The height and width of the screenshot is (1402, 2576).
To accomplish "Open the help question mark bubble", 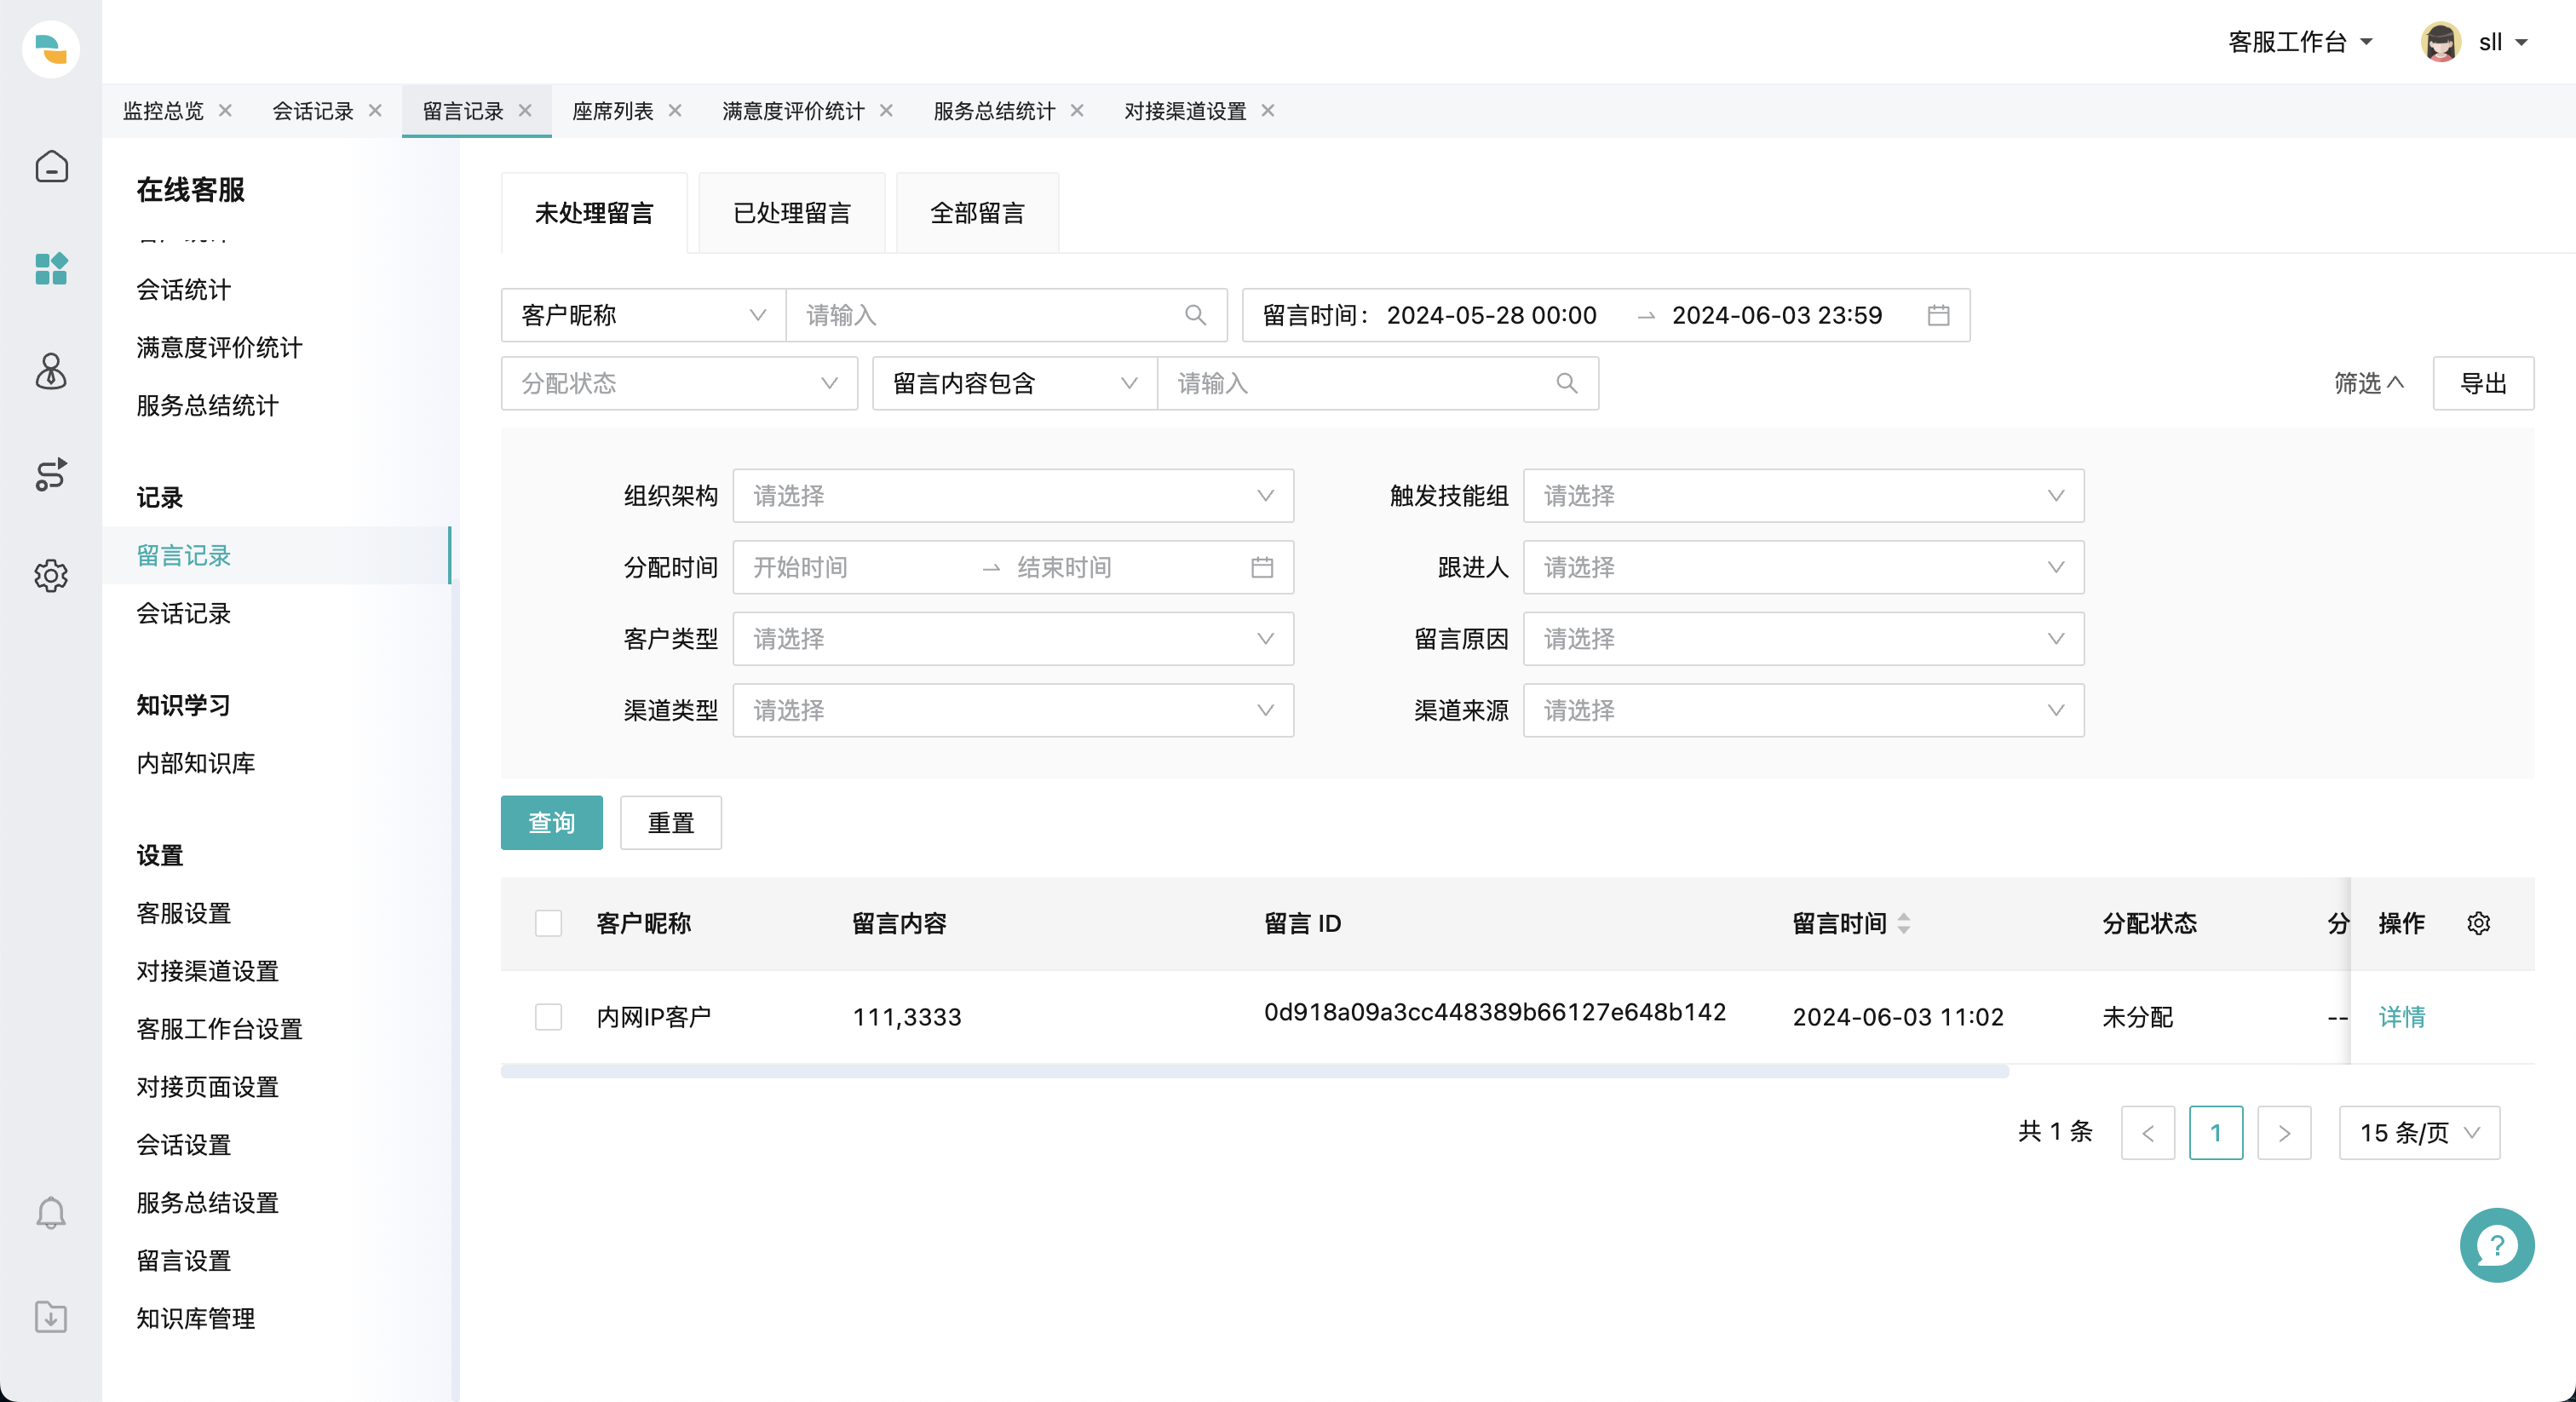I will pos(2497,1245).
